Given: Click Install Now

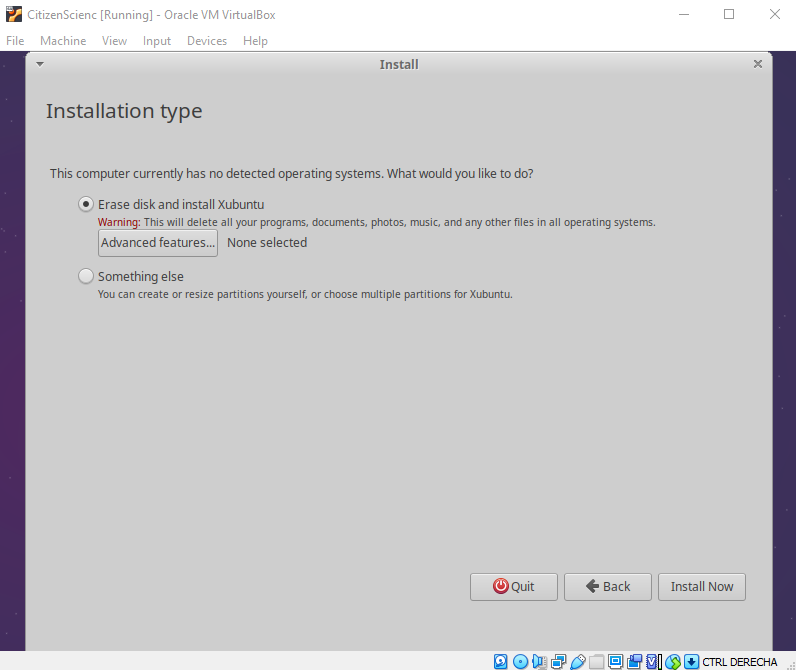Looking at the screenshot, I should click(x=702, y=587).
